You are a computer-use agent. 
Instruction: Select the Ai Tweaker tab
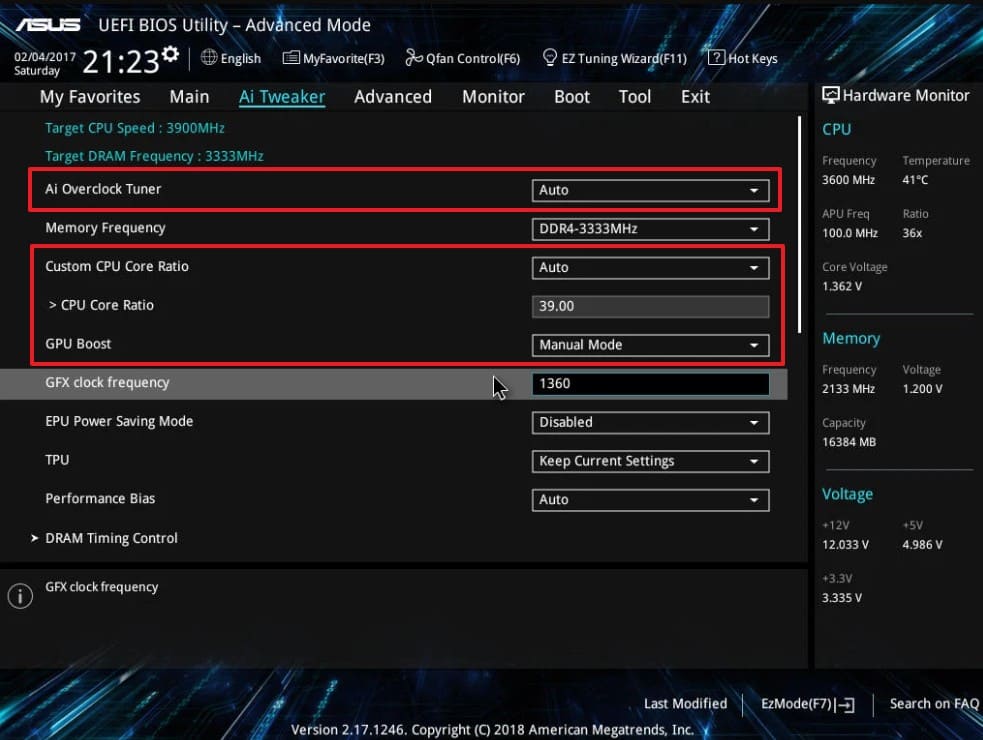(x=282, y=97)
